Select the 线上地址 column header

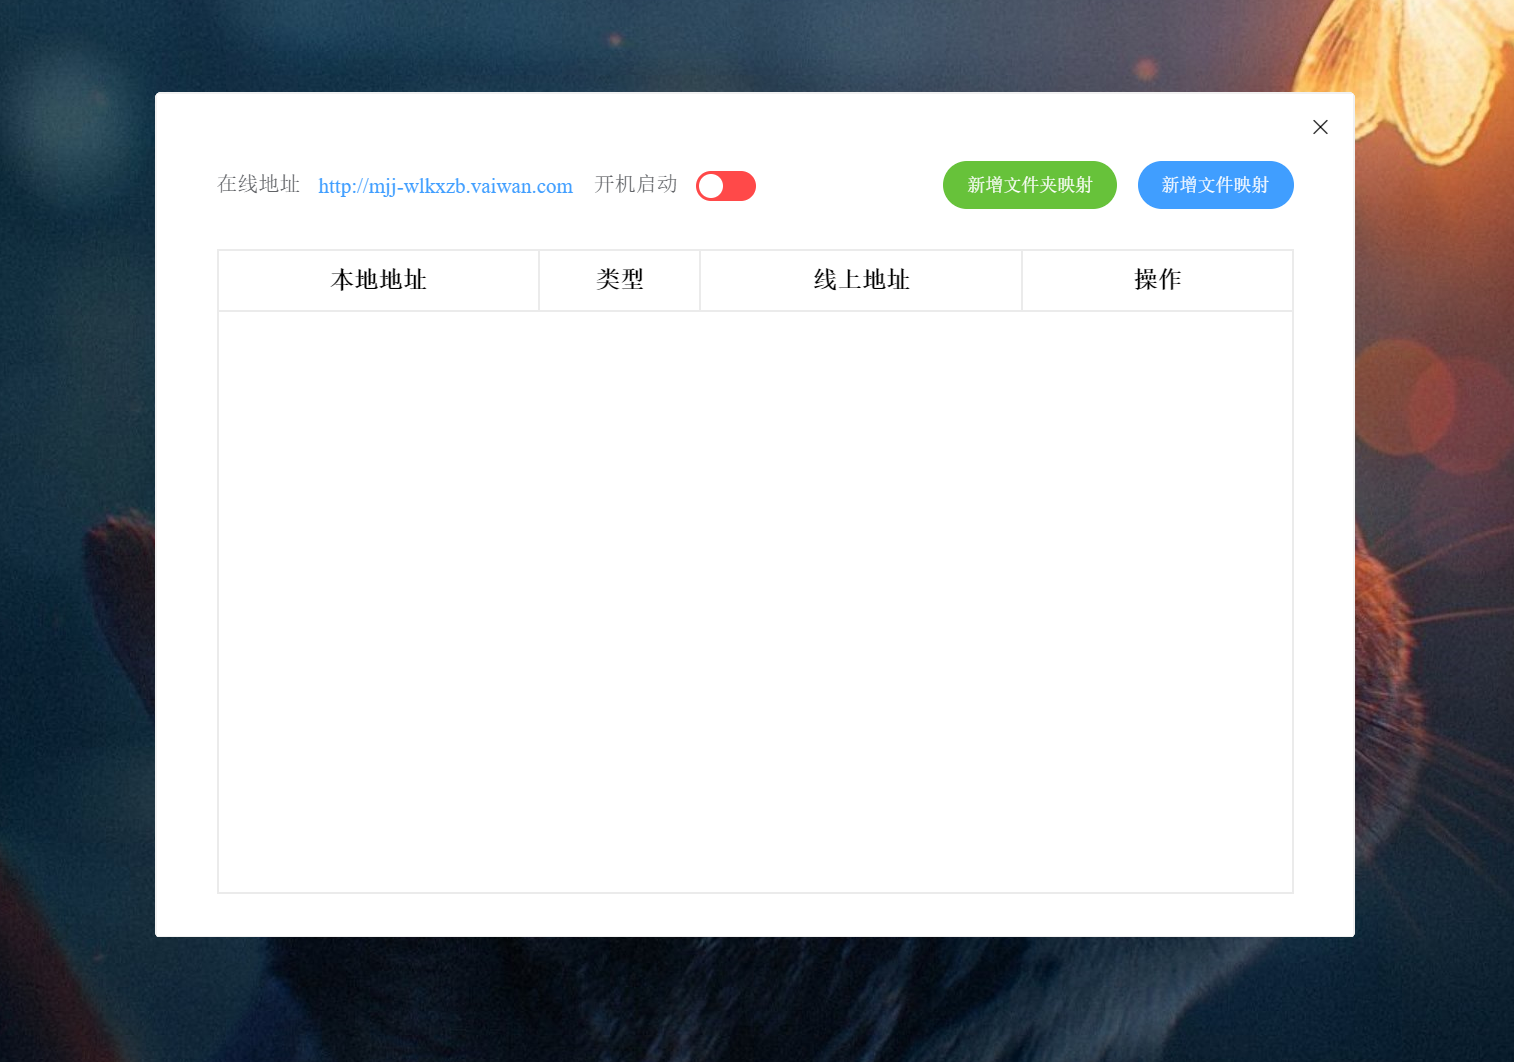(x=861, y=280)
